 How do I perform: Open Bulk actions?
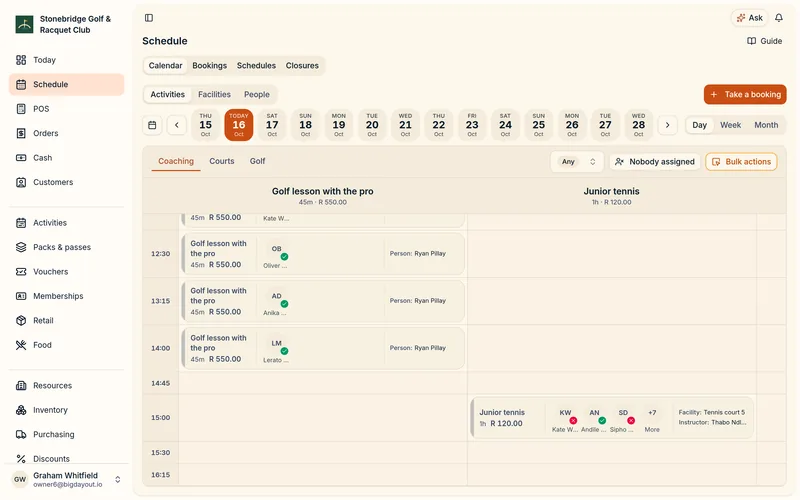point(741,162)
